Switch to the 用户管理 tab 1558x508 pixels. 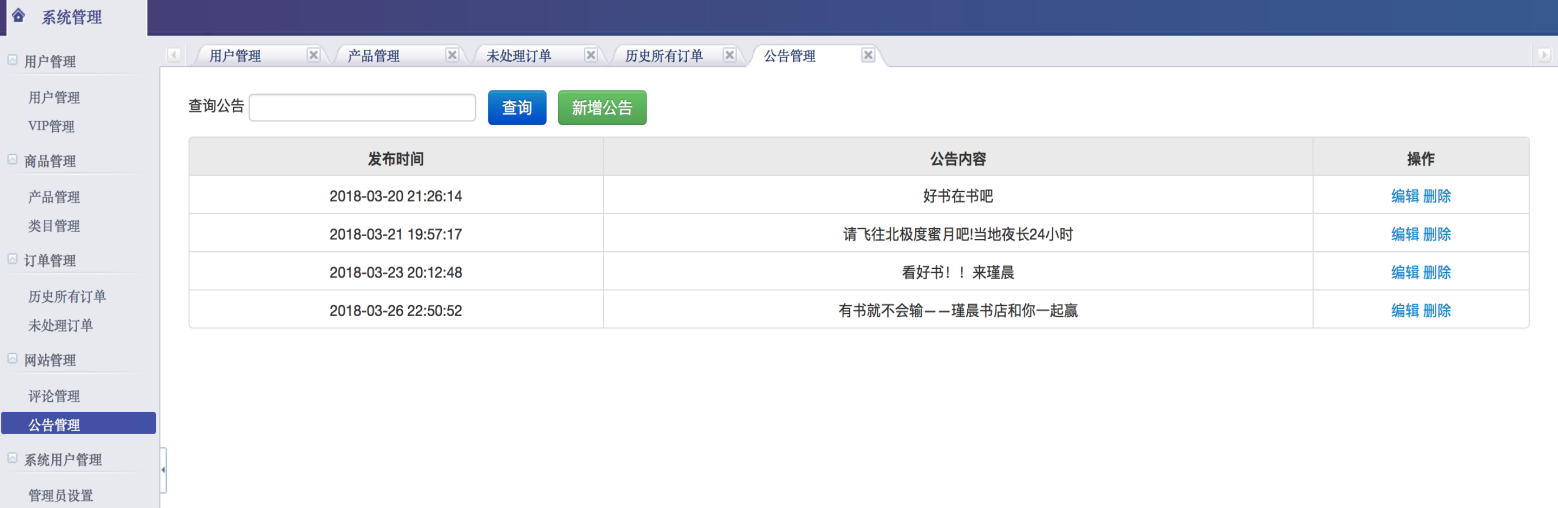(235, 56)
